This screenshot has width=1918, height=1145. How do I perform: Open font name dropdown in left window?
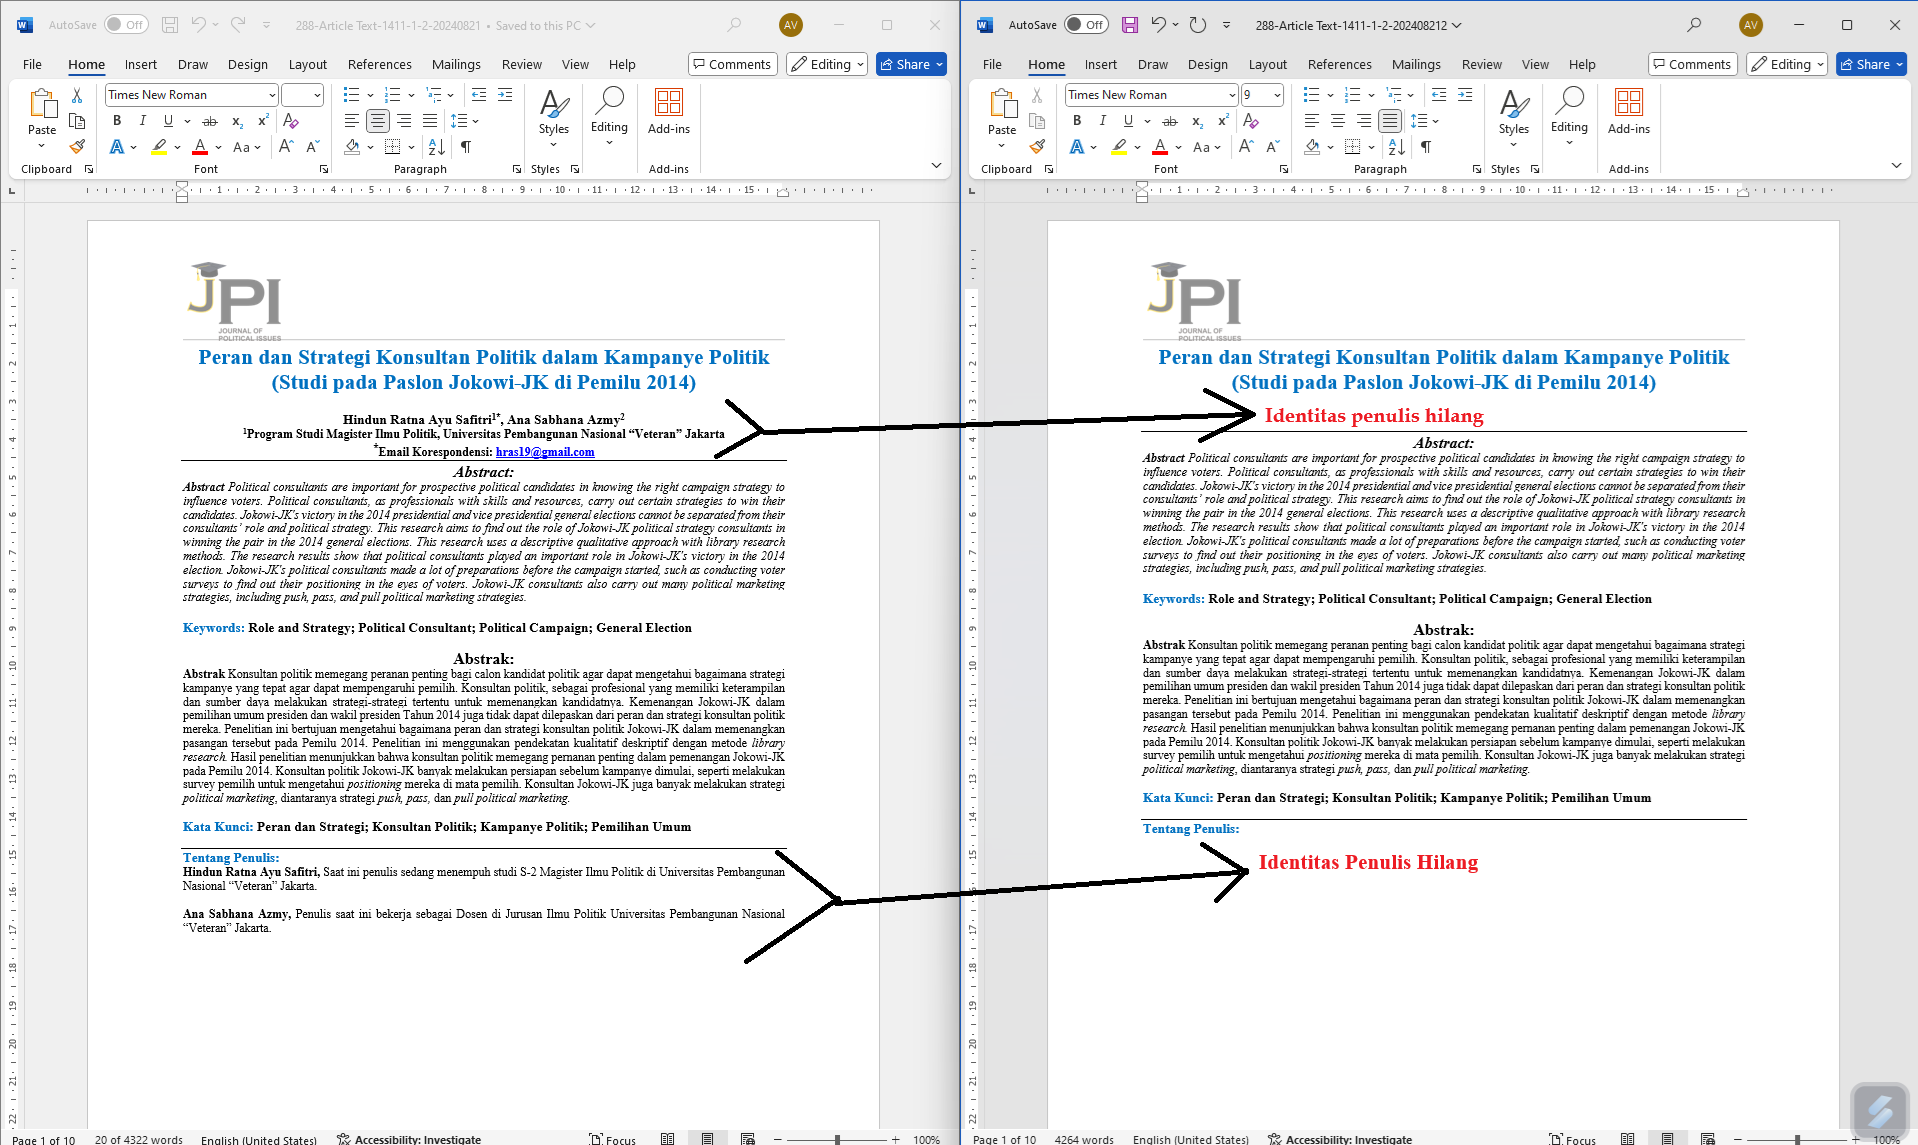pos(271,95)
